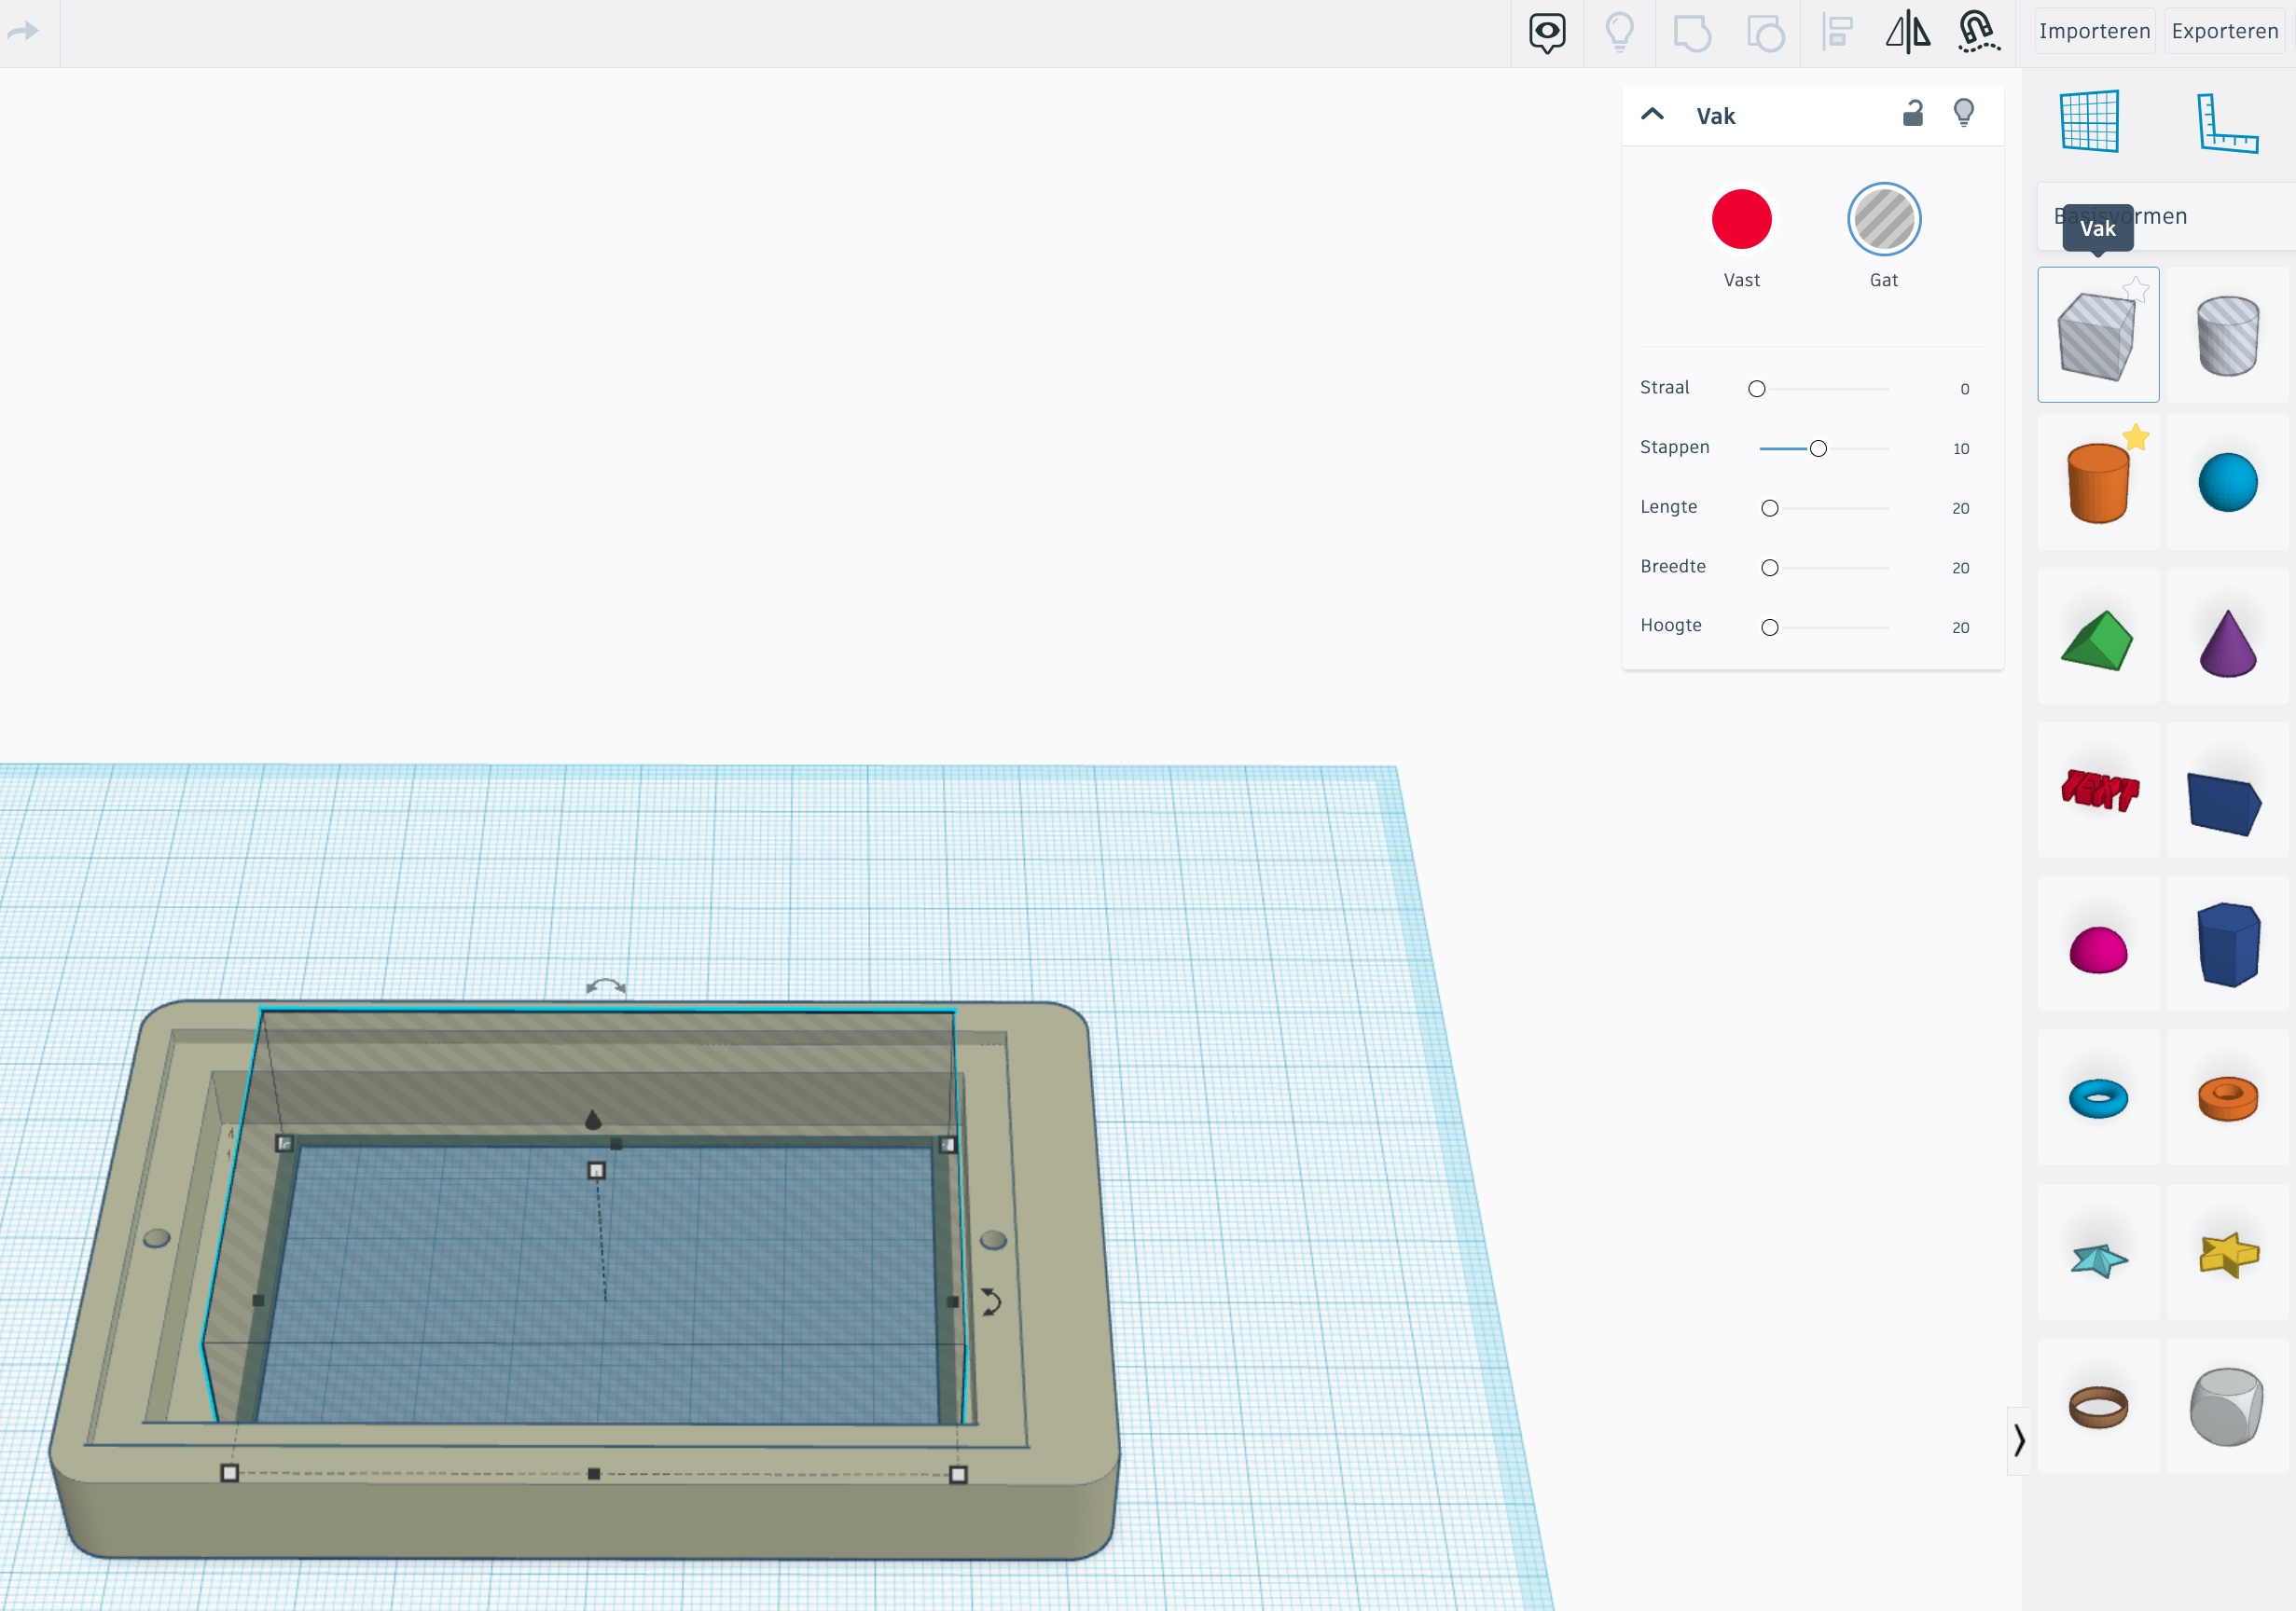The image size is (2296, 1611).
Task: Adjust the Breedte slider
Action: [1770, 568]
